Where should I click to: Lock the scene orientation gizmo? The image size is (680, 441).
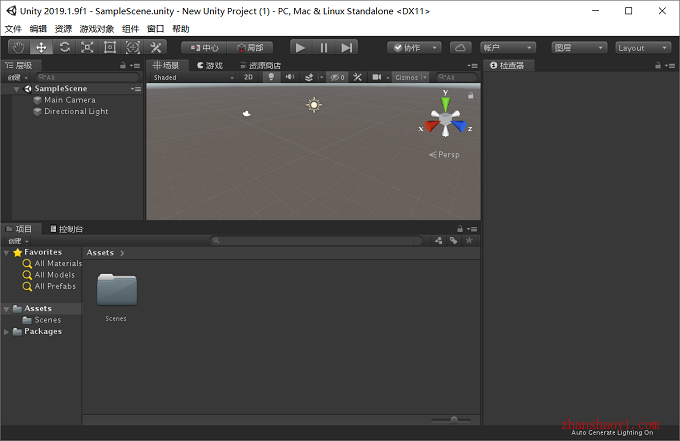[x=471, y=95]
